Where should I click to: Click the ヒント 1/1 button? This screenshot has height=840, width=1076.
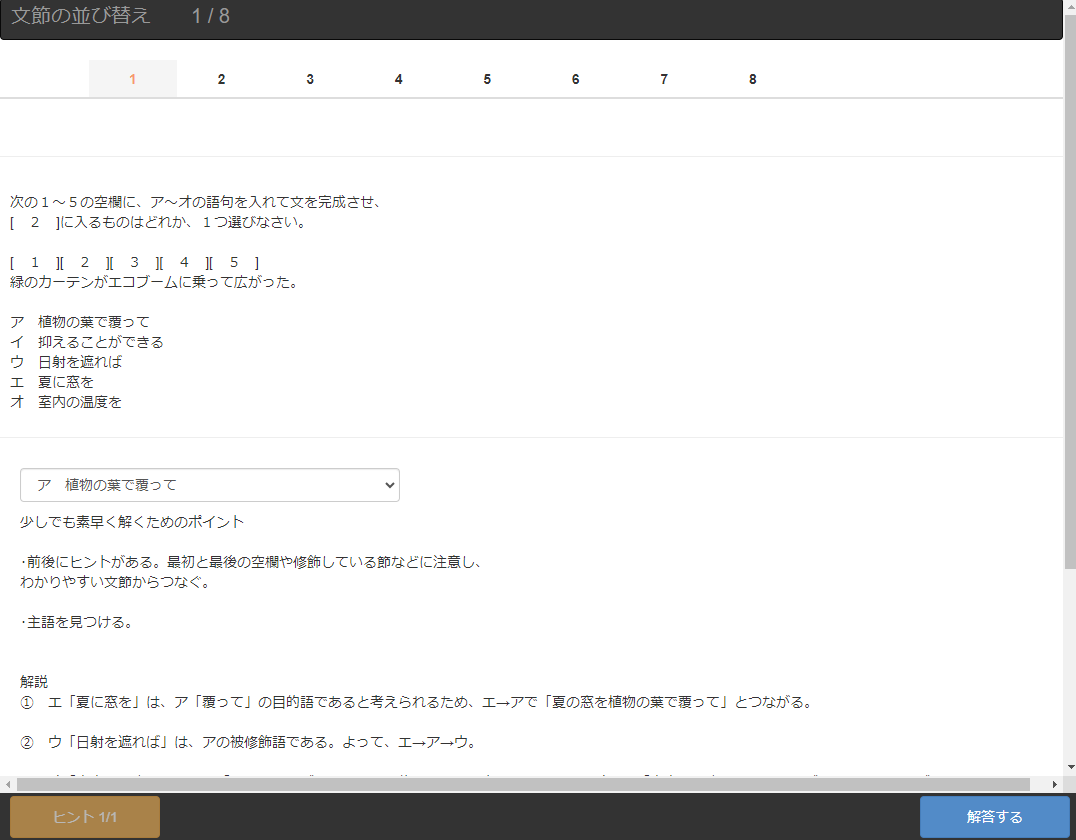pos(85,817)
